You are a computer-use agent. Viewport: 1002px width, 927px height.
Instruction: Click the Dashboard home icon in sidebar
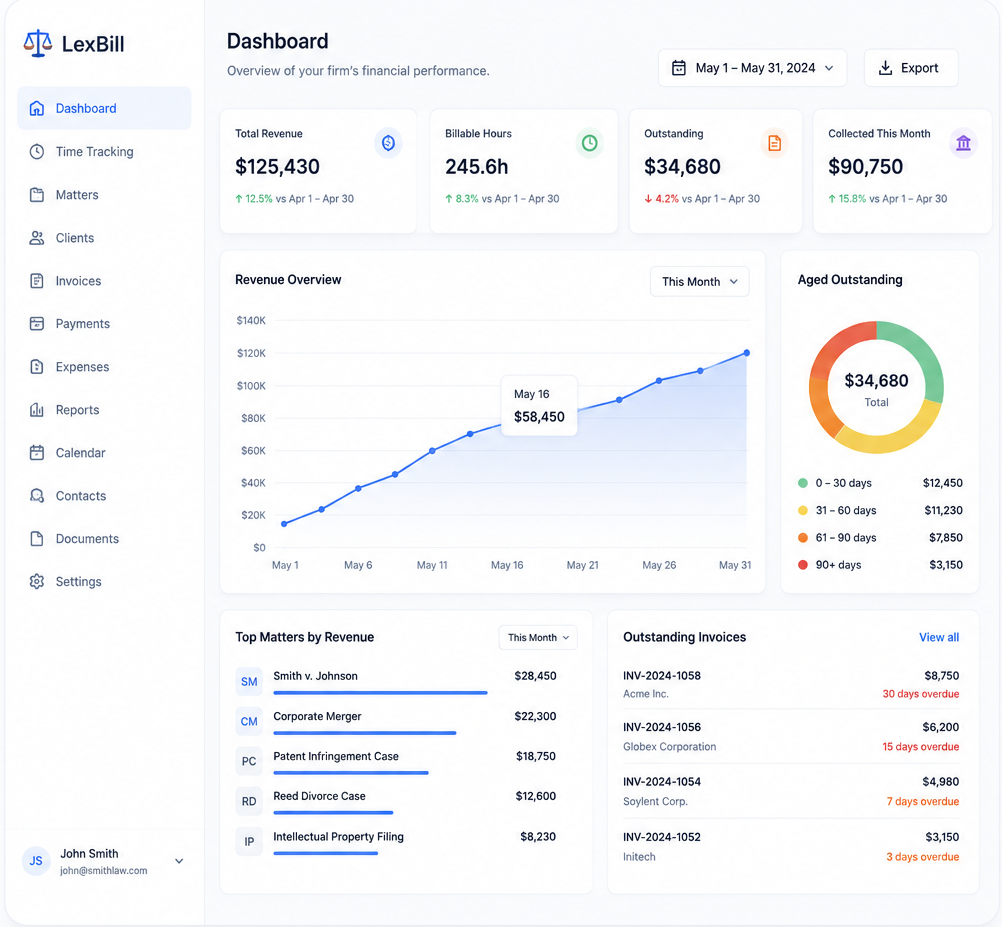tap(37, 108)
